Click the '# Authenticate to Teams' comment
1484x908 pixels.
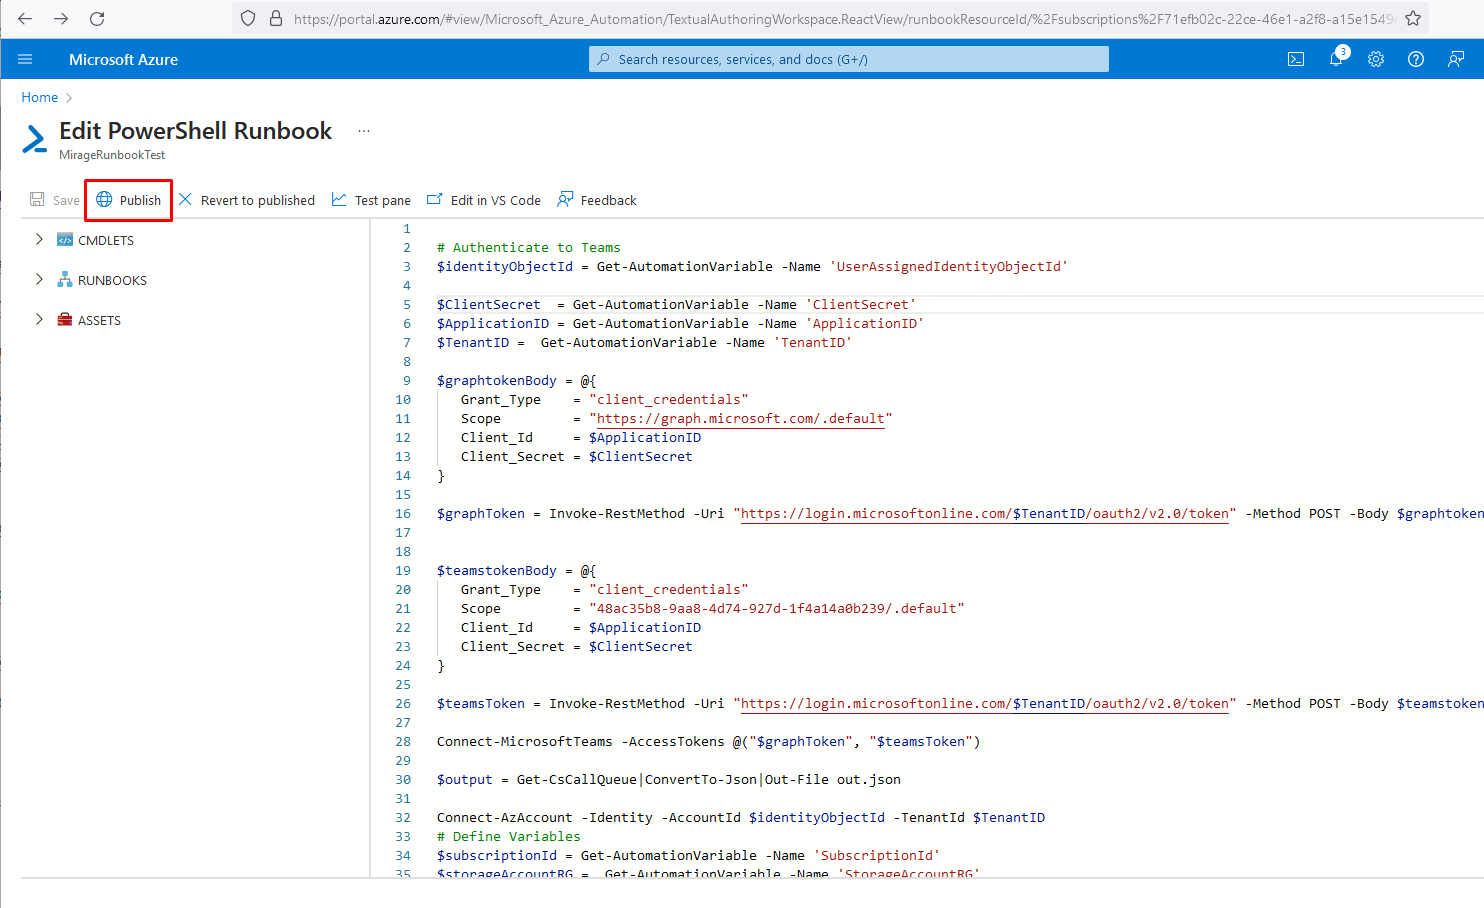tap(529, 247)
